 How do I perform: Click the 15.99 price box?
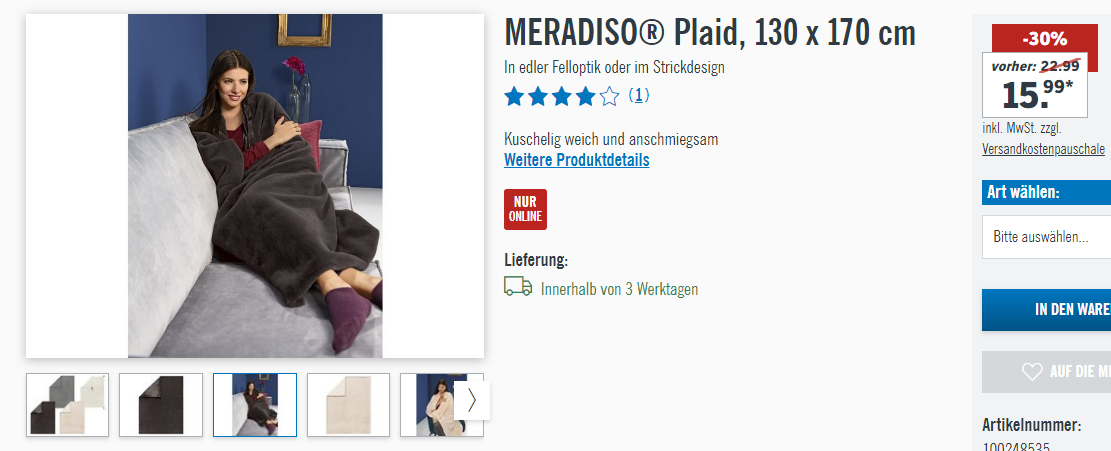pos(1034,85)
